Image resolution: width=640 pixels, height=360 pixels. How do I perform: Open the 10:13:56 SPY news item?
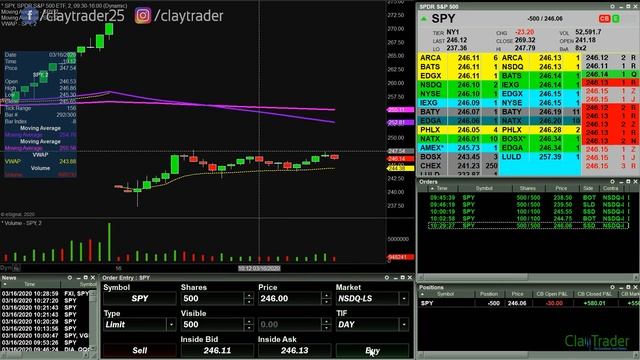(45, 328)
